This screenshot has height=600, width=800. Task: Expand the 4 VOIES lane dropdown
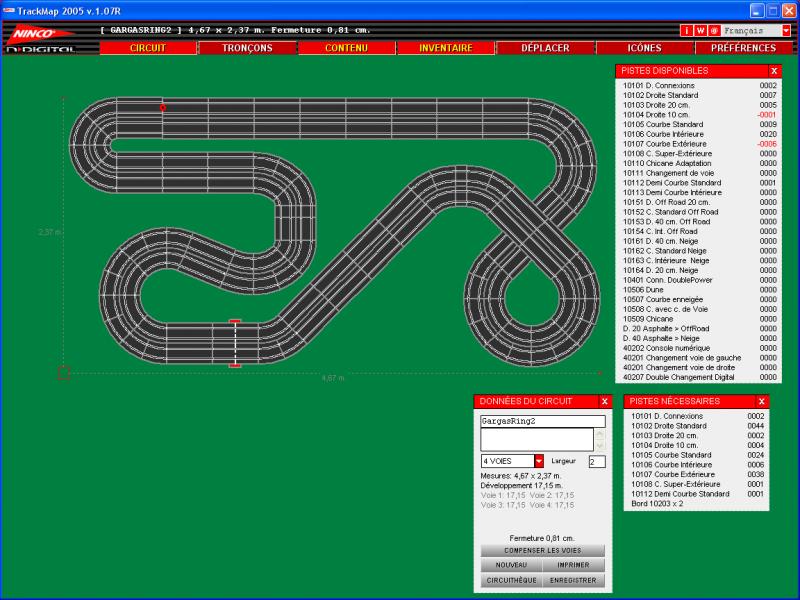point(538,461)
